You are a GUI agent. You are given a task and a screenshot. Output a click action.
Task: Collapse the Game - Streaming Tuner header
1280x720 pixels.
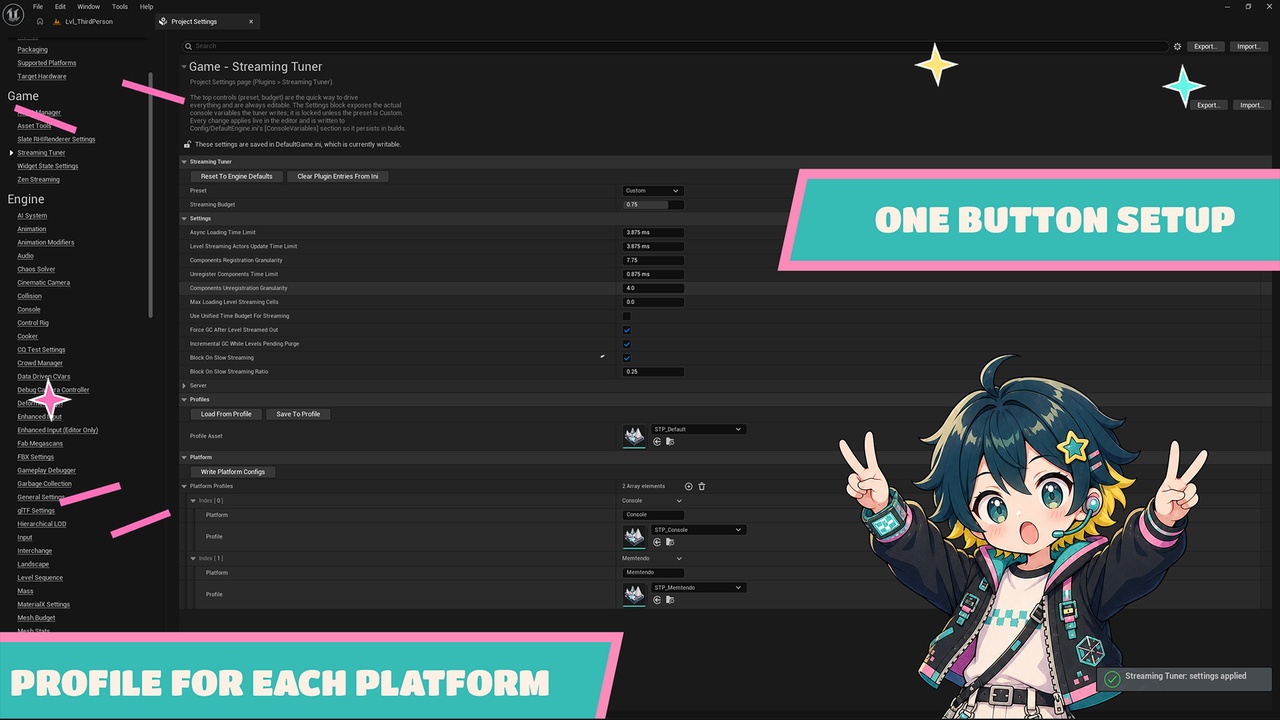tap(184, 67)
